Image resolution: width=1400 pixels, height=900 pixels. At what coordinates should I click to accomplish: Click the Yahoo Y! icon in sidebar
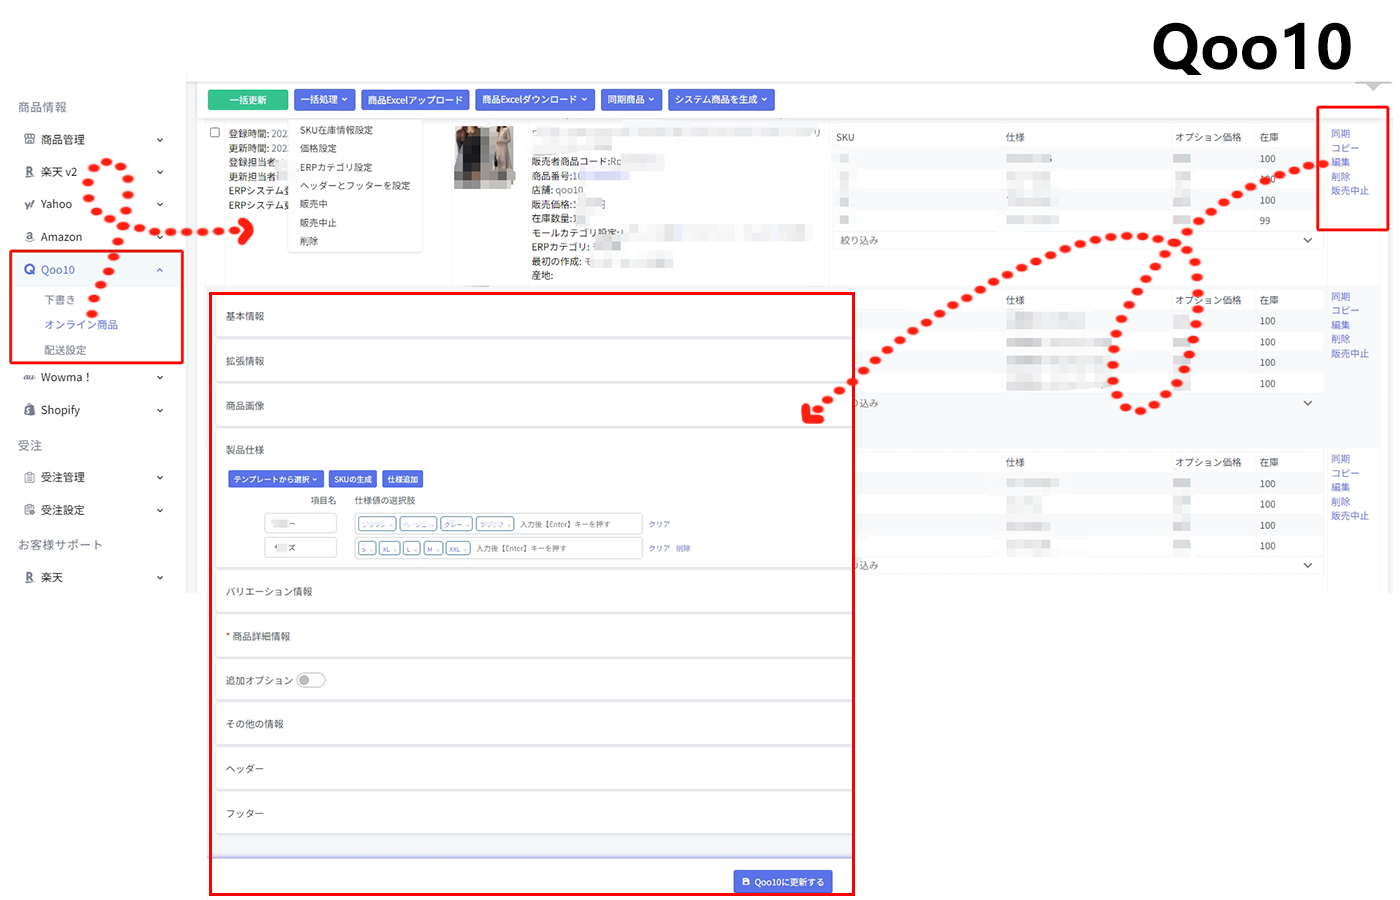29,204
